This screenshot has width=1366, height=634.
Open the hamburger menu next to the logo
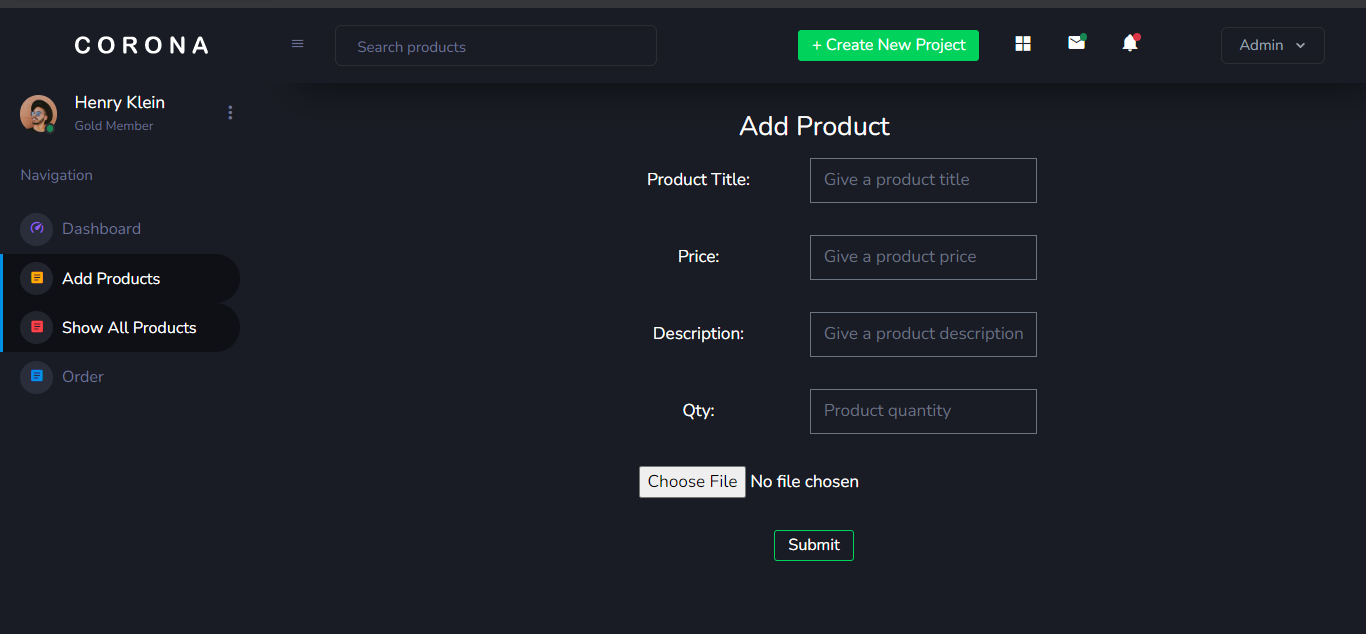297,43
